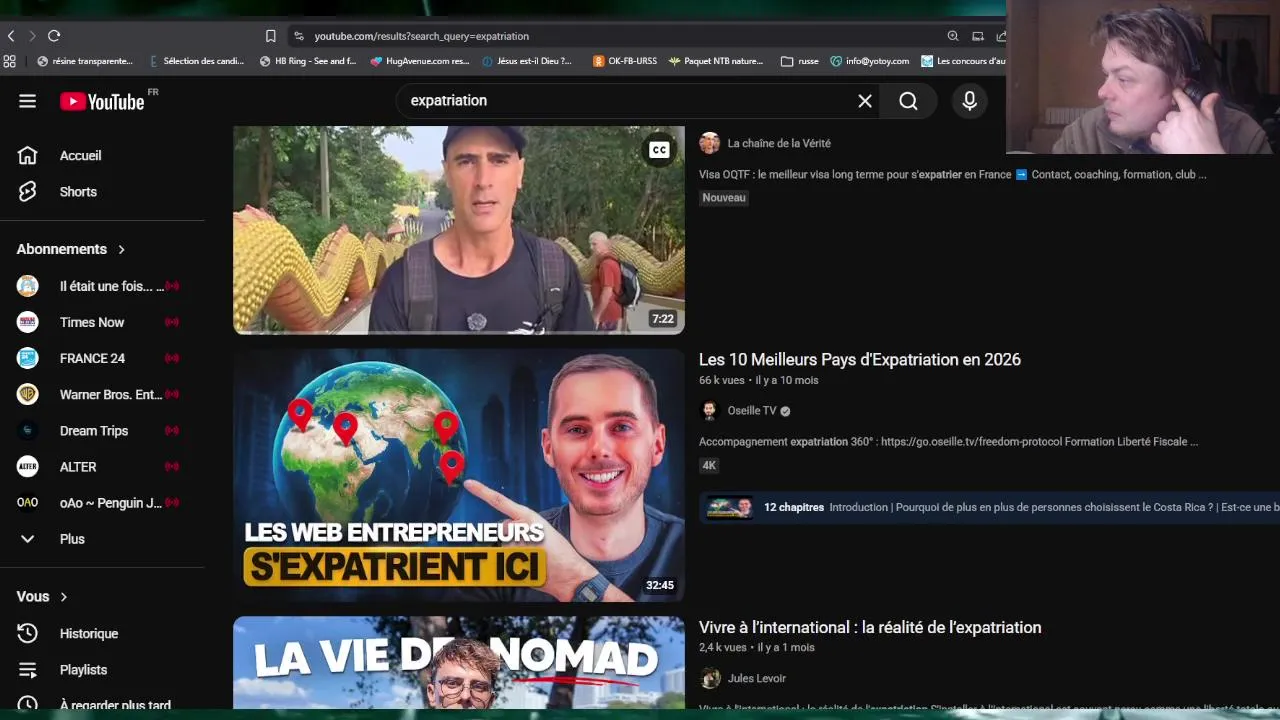
Task: Open the YouTube hamburger guide menu
Action: pyautogui.click(x=27, y=101)
